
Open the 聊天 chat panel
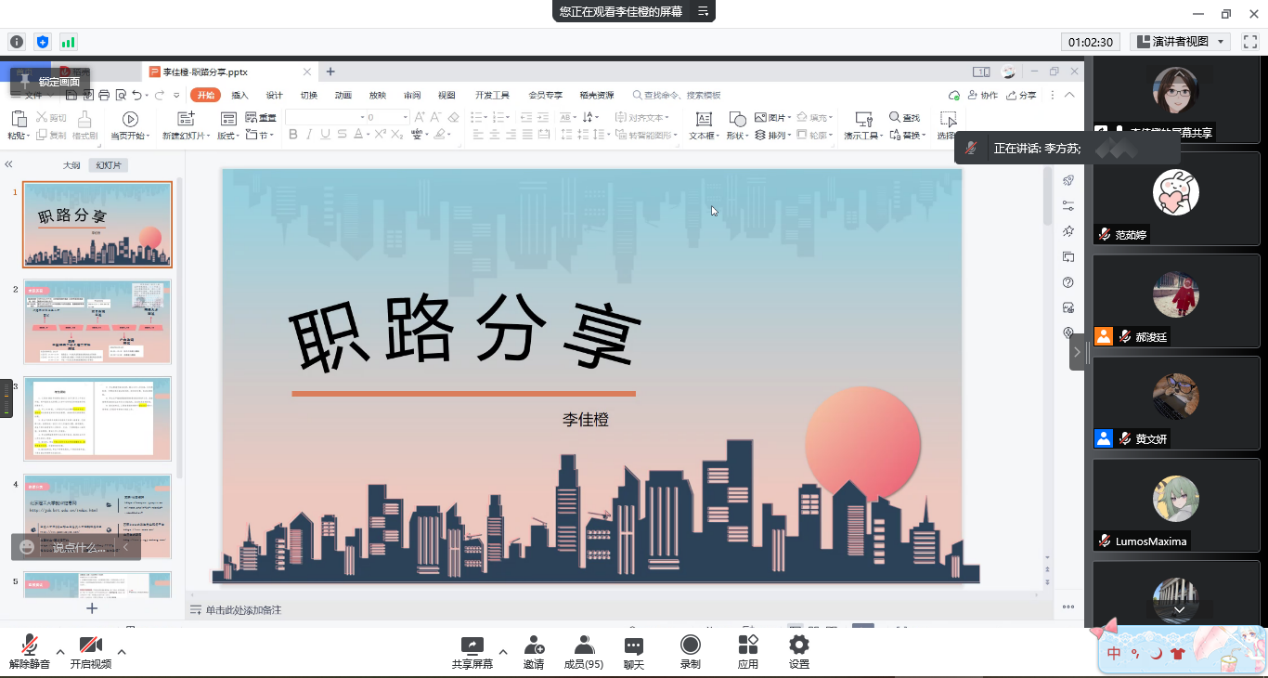pyautogui.click(x=633, y=651)
